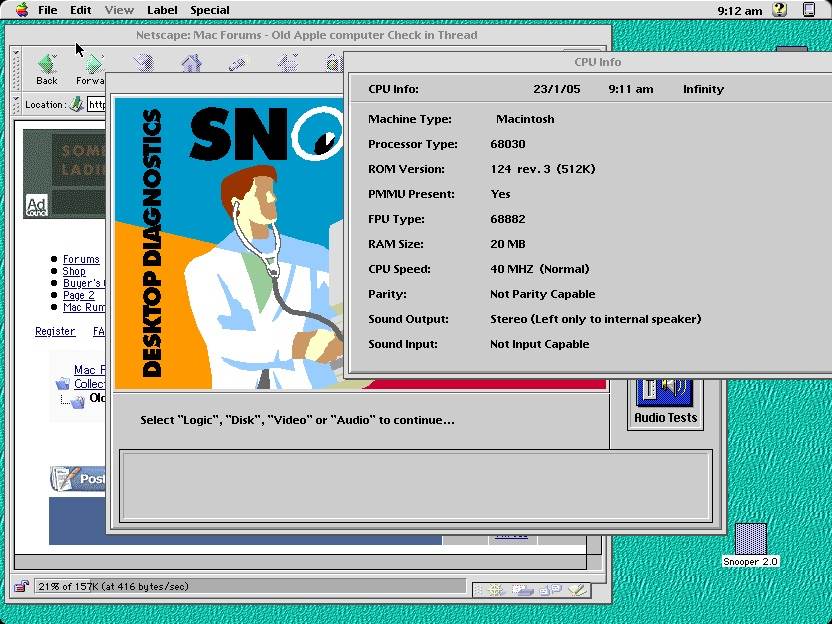Click the Snooper empty results text box
Screen dimensions: 832x624
[x=416, y=486]
